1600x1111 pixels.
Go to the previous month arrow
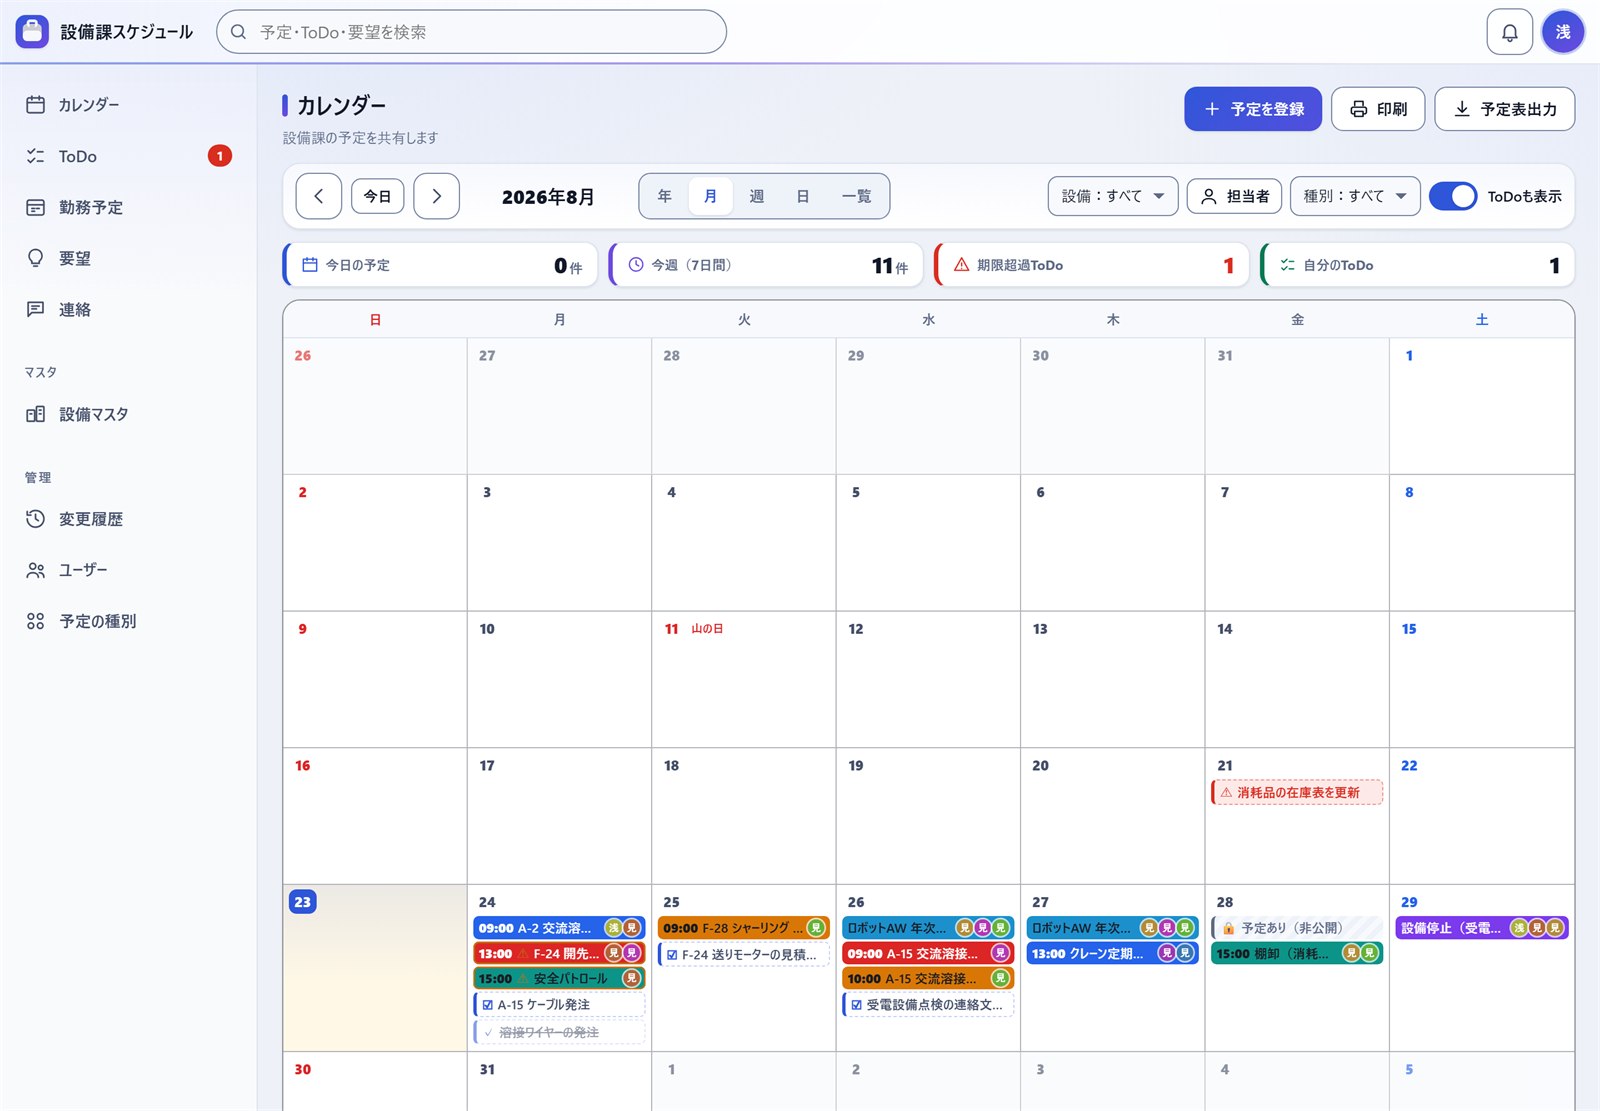point(319,196)
